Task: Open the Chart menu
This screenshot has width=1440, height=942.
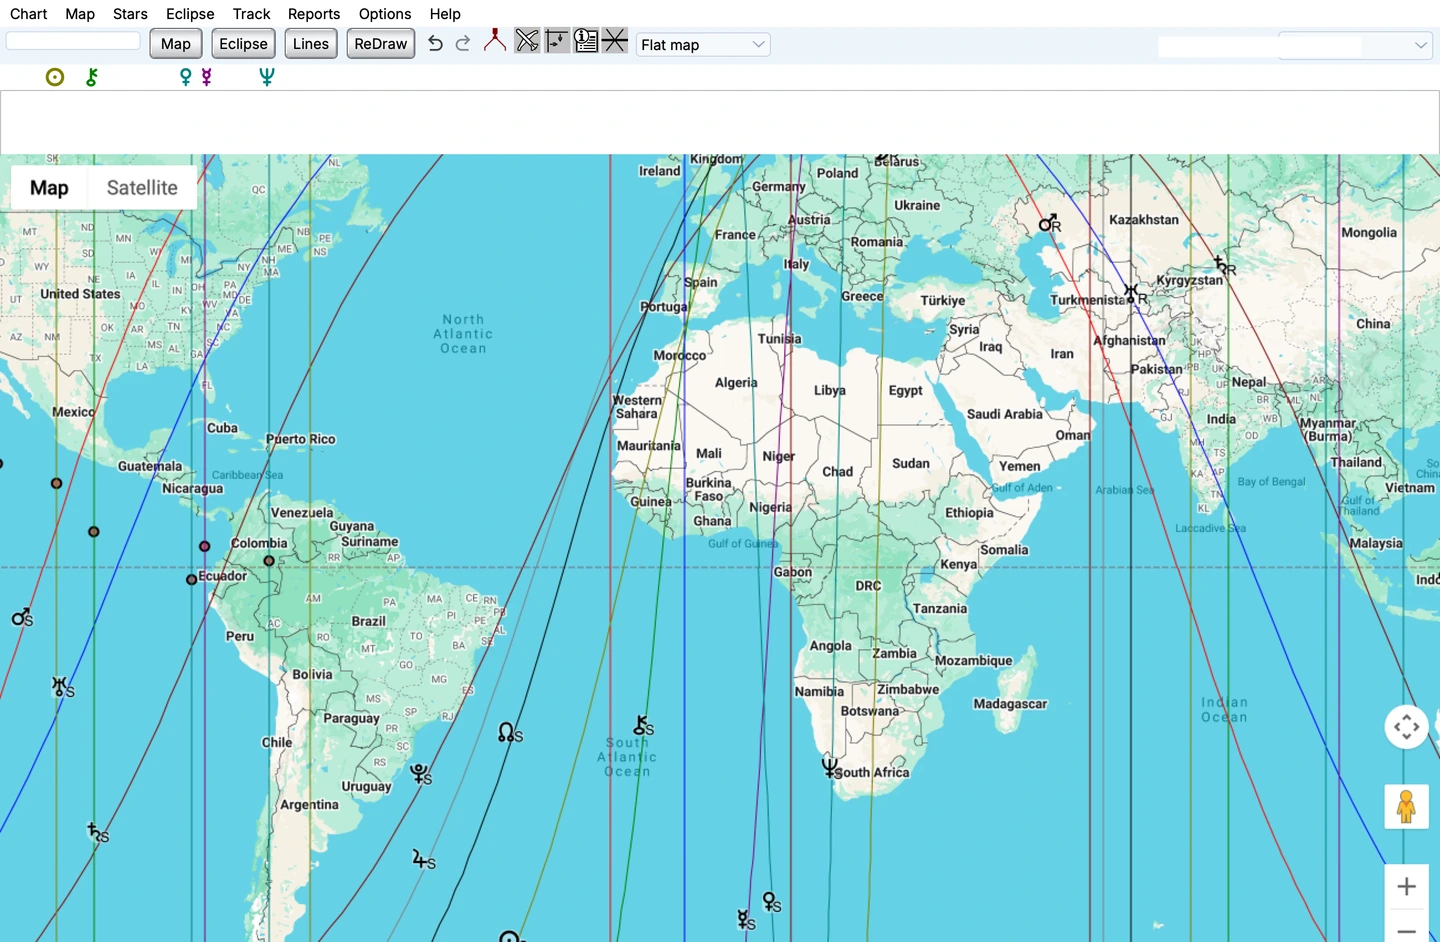Action: click(28, 14)
